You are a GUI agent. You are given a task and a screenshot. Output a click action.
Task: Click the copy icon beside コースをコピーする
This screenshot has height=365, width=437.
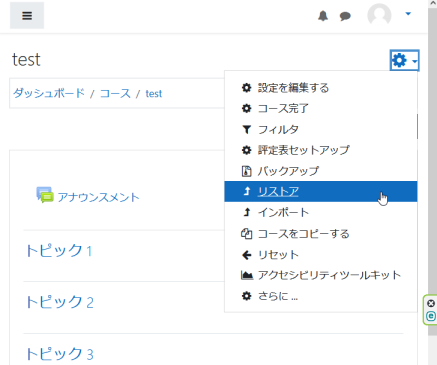[x=246, y=234]
